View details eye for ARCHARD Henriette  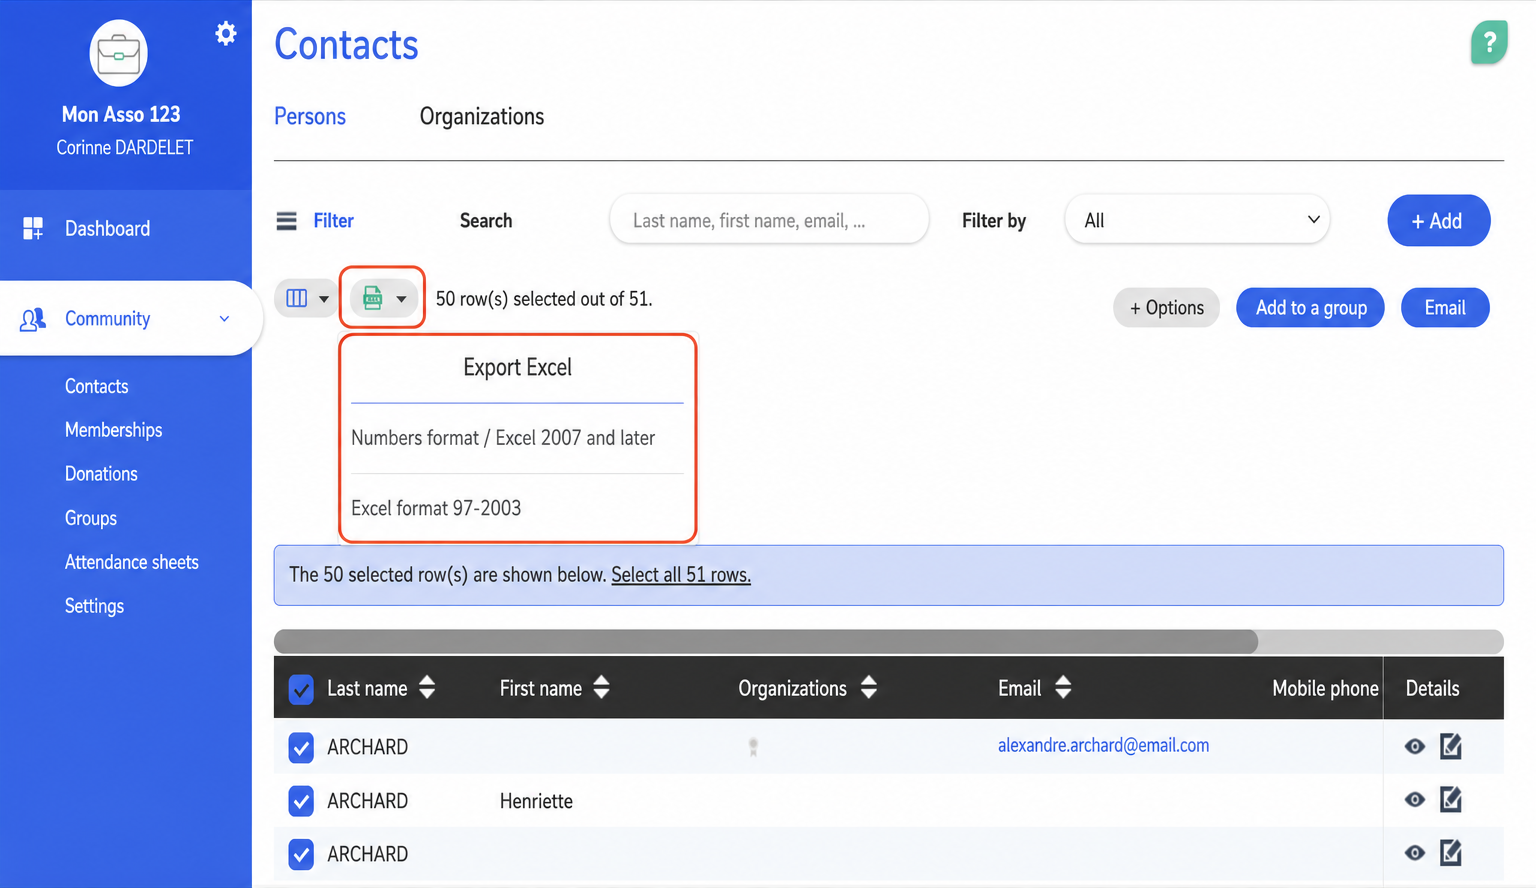[x=1414, y=799]
